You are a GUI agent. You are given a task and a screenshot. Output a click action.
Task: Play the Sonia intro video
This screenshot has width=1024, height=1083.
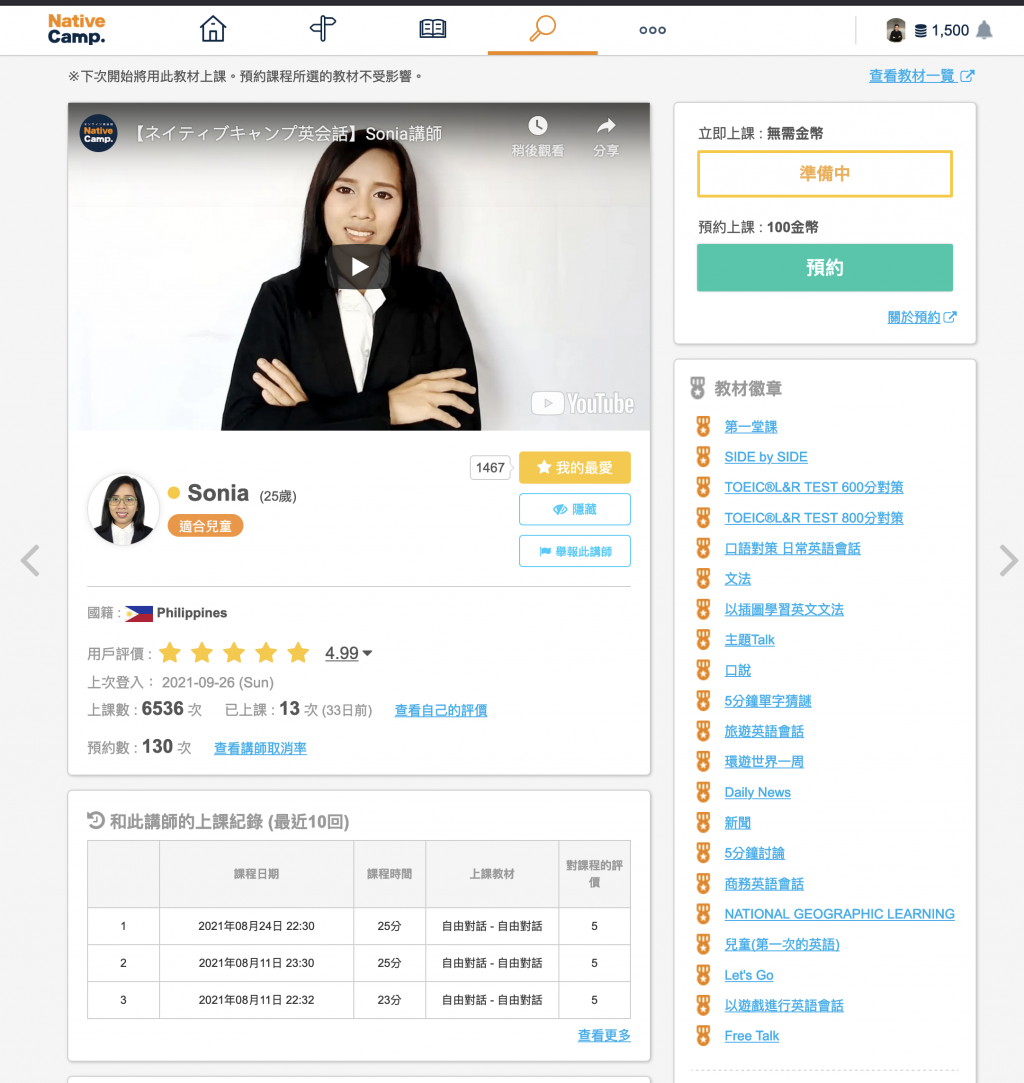click(x=358, y=267)
